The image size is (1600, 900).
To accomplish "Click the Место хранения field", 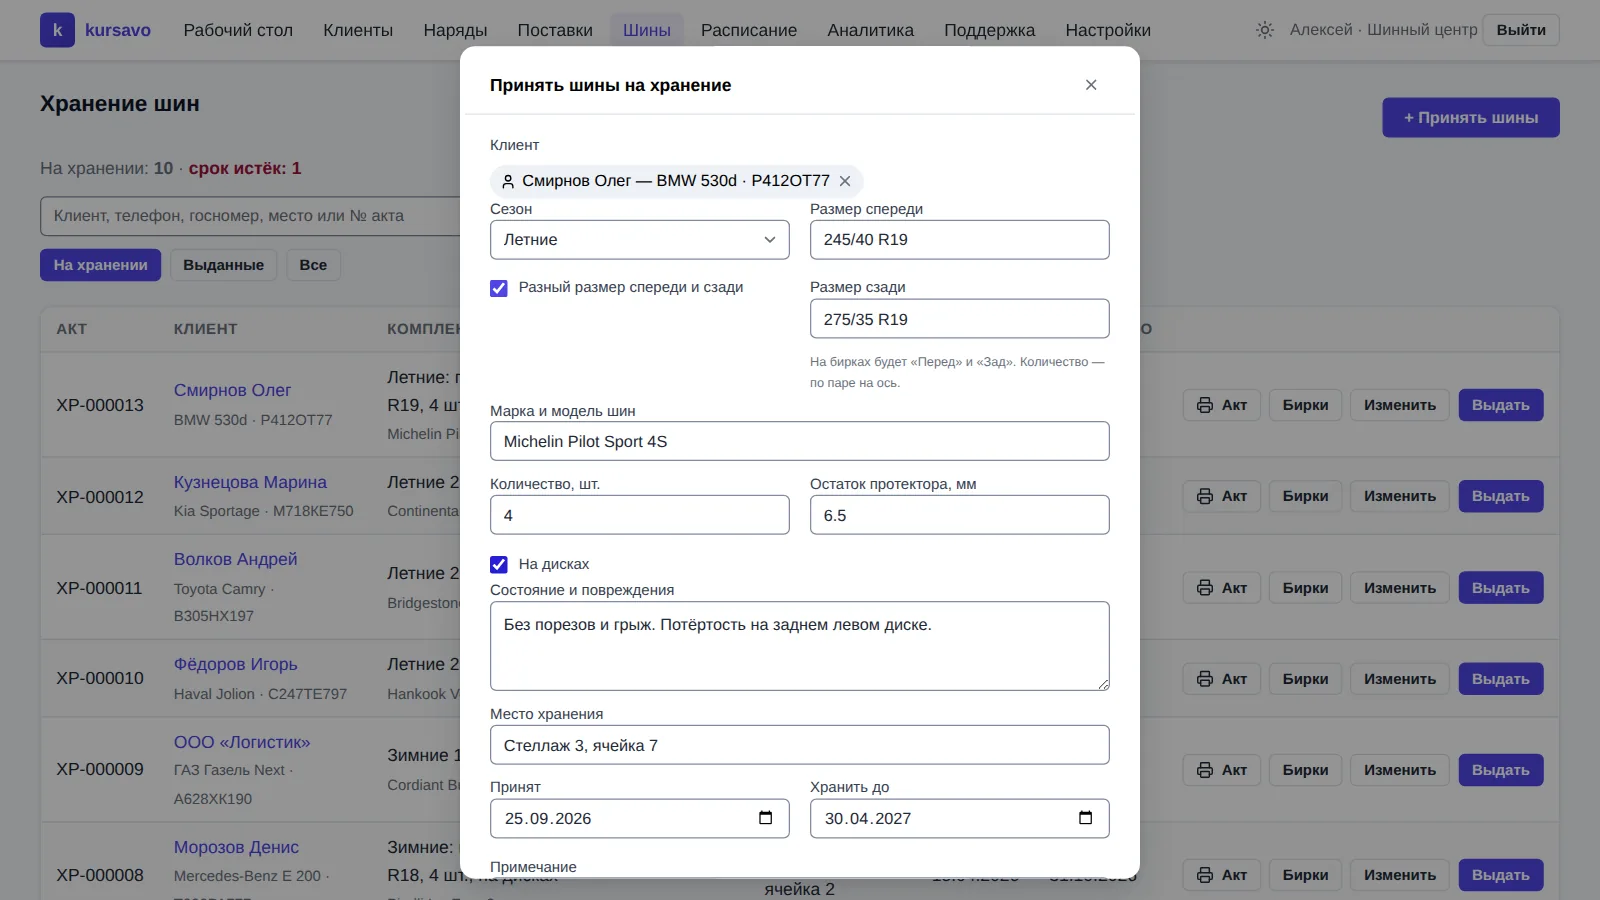I will [x=800, y=745].
